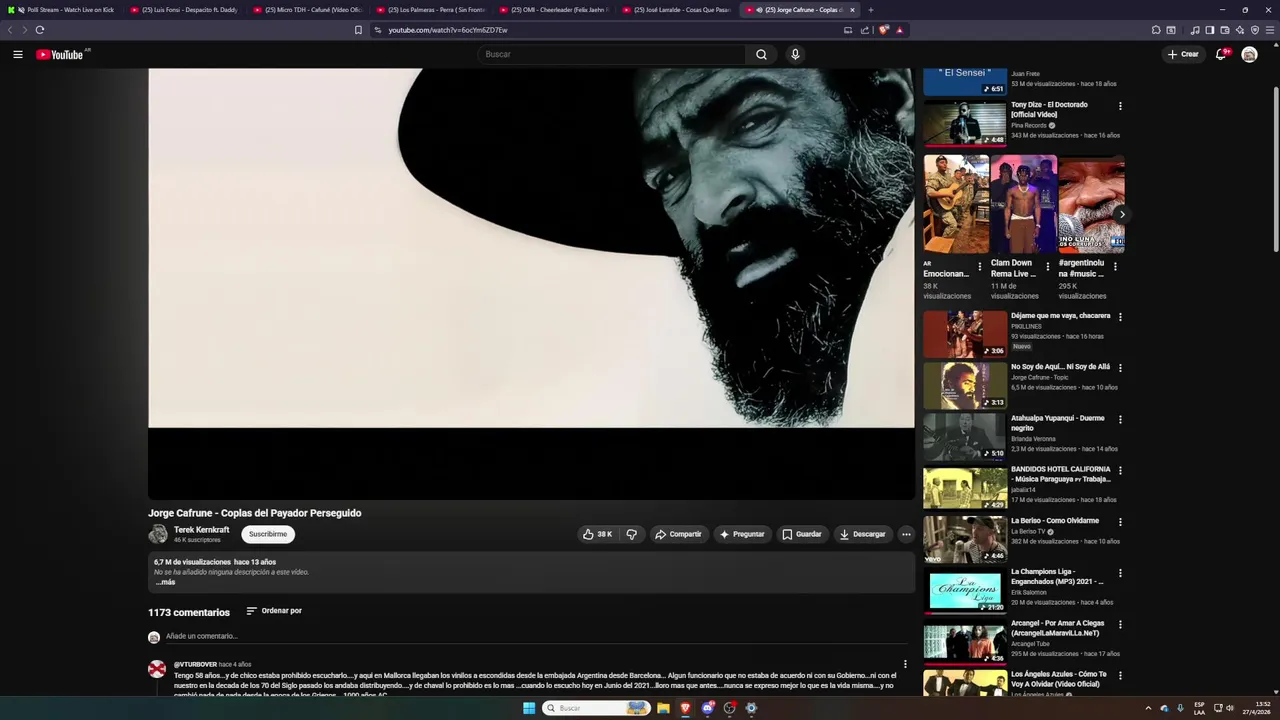Open Tony Dize El Doctorado thumbnail
This screenshot has height=720, width=1280.
(964, 122)
